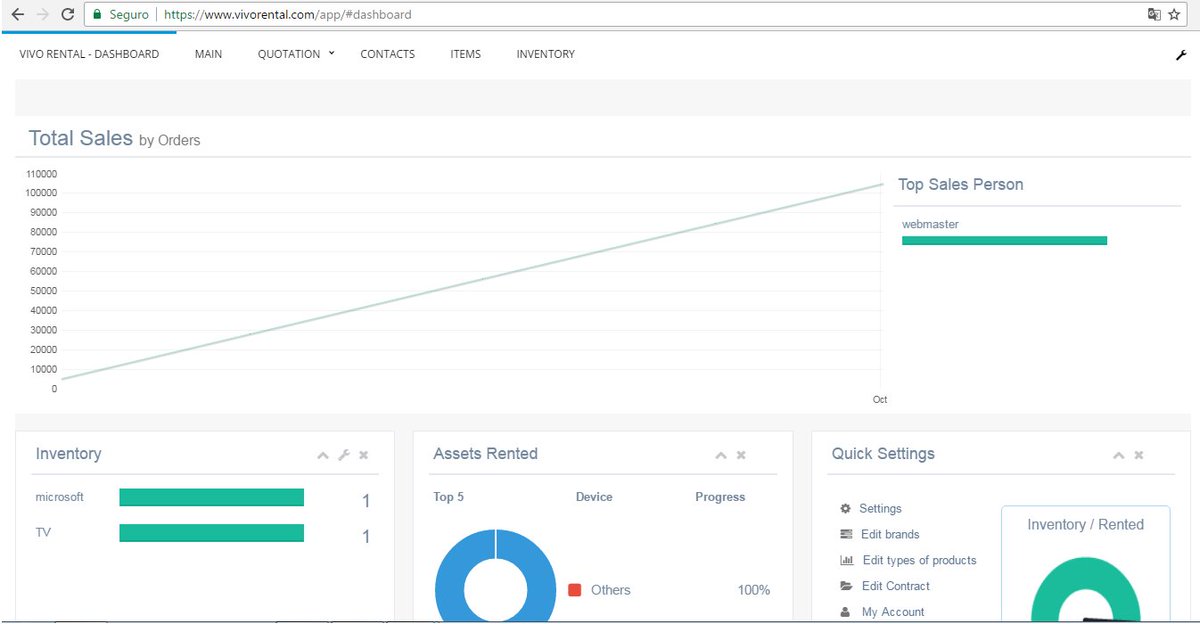Click the icon beside Edit brands

coord(846,534)
